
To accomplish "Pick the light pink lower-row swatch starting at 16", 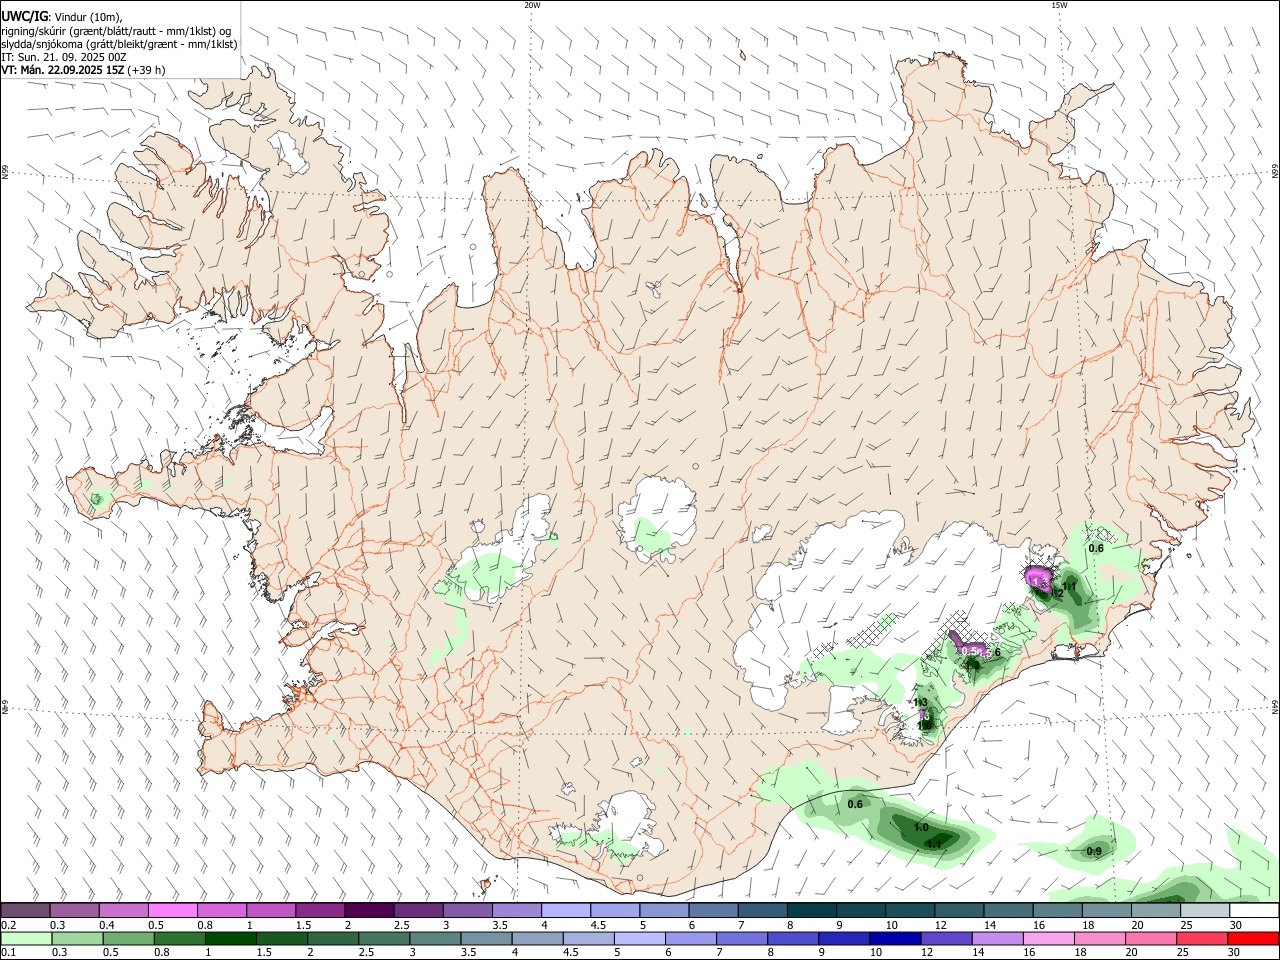I will click(x=1049, y=939).
